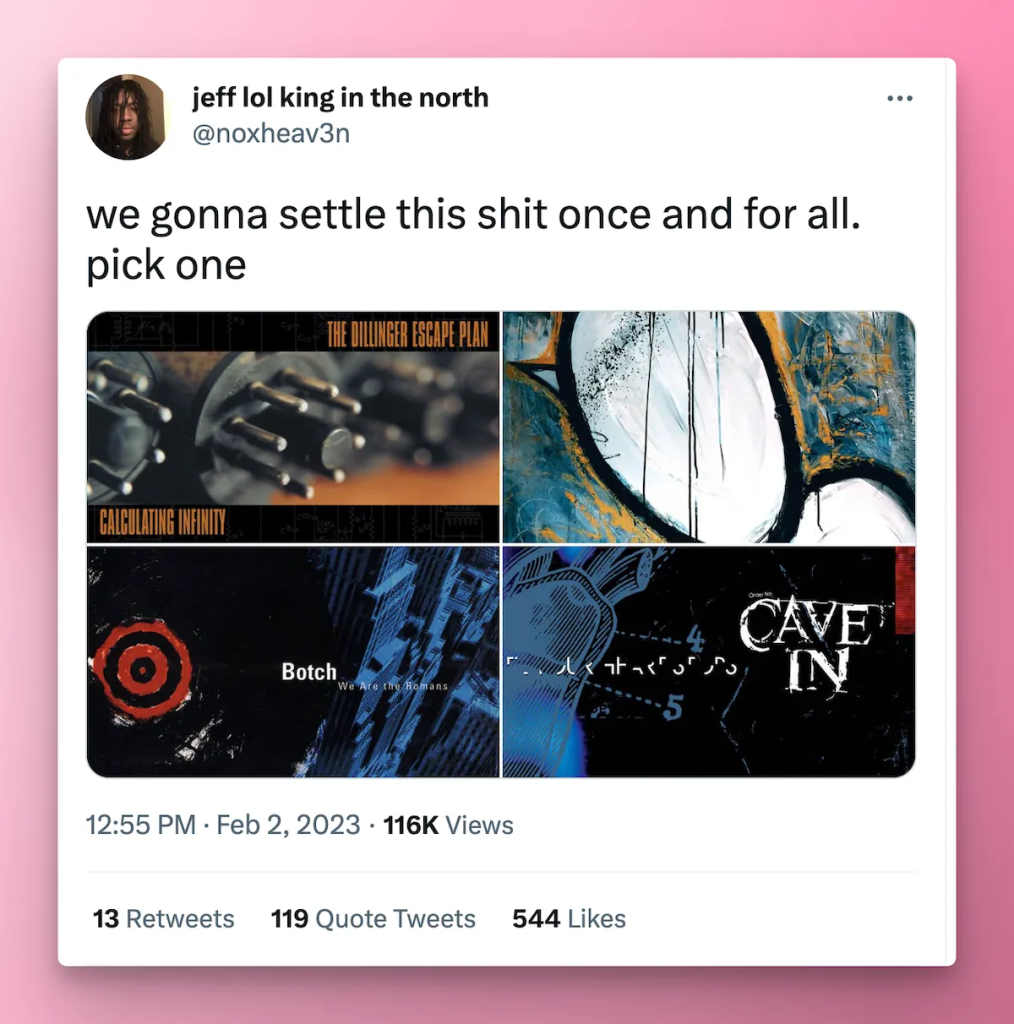The image size is (1014, 1024).
Task: Open the Botch We Are the Romans image
Action: pyautogui.click(x=293, y=662)
